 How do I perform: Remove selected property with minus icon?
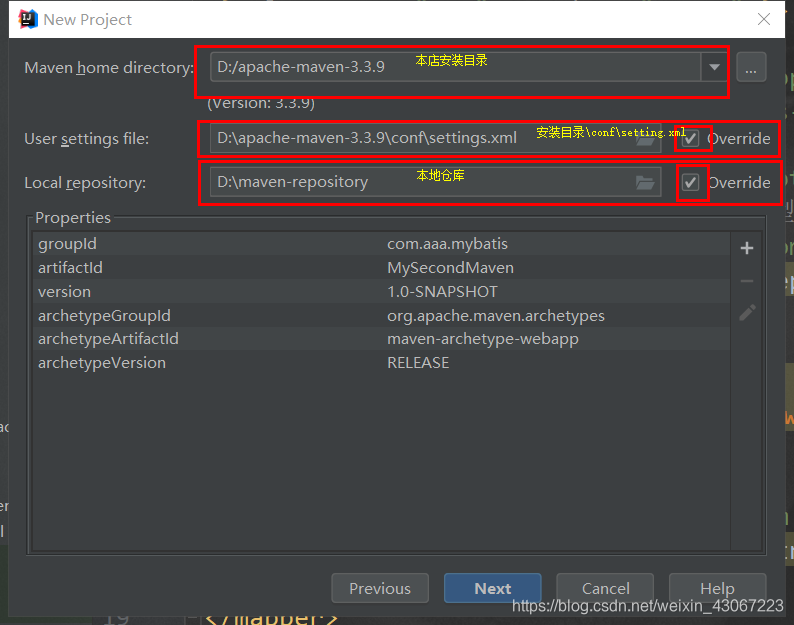click(747, 281)
